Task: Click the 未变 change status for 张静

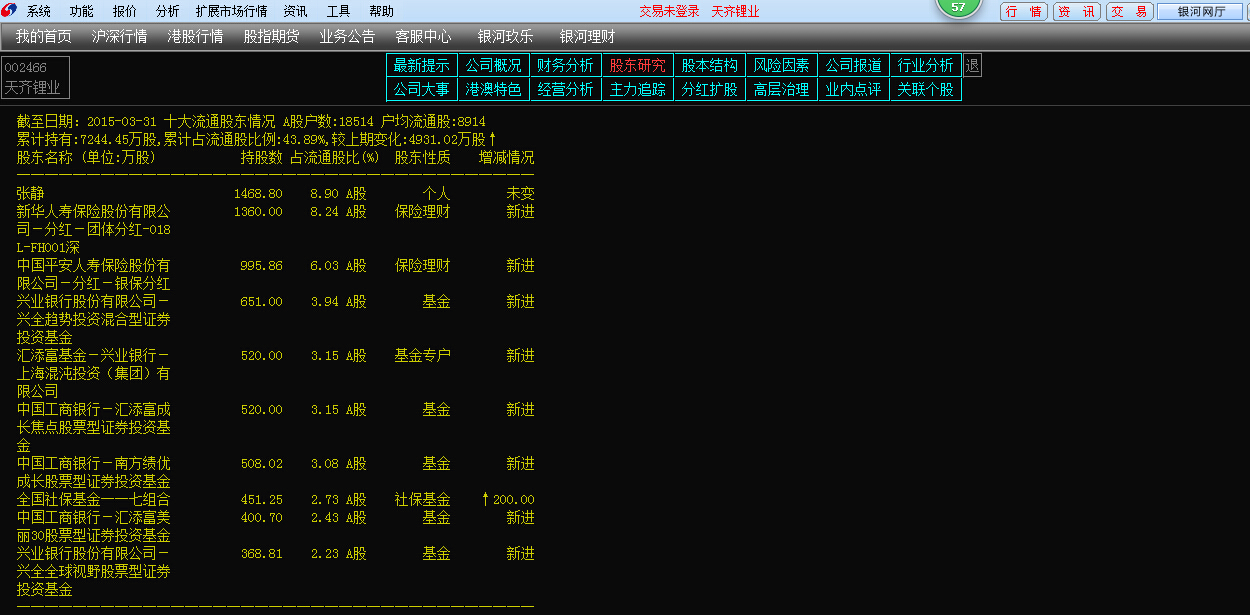Action: (x=520, y=193)
